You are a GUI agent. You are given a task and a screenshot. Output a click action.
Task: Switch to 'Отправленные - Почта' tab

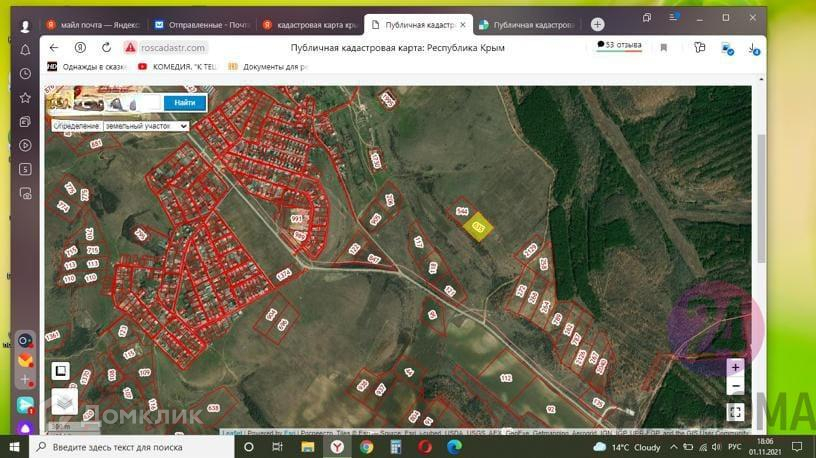[x=202, y=24]
